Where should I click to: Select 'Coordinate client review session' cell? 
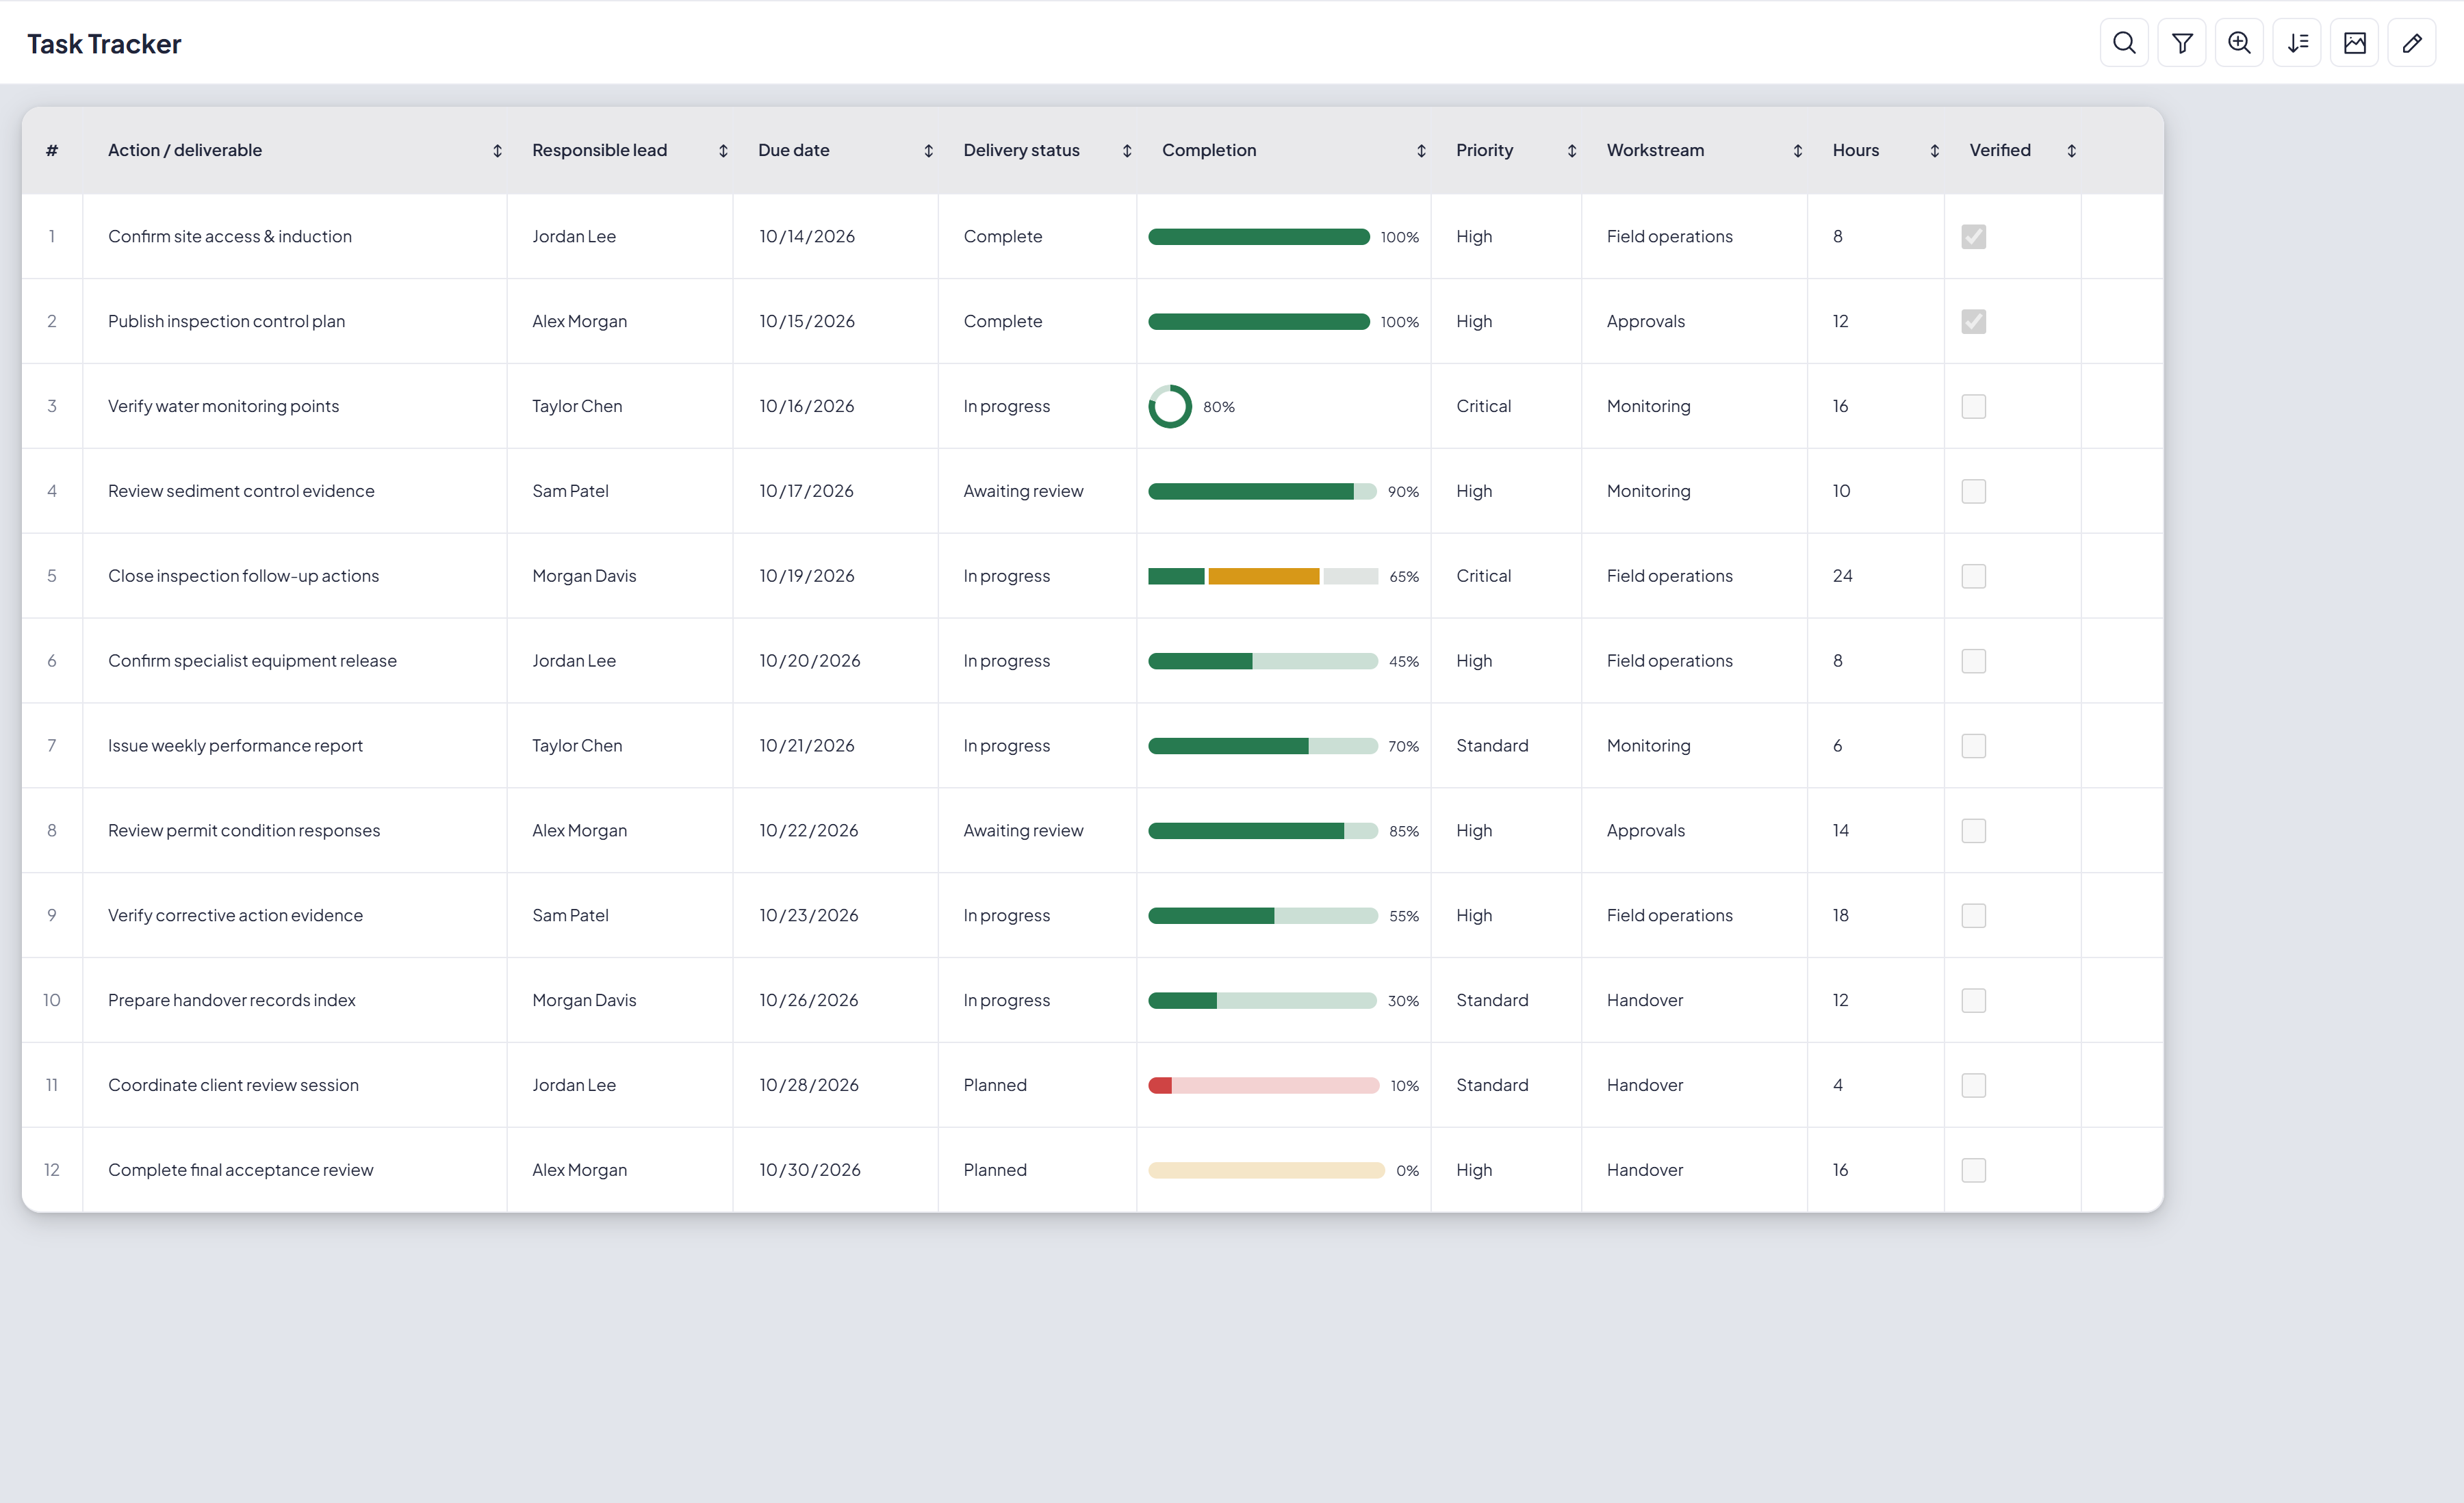pyautogui.click(x=233, y=1085)
